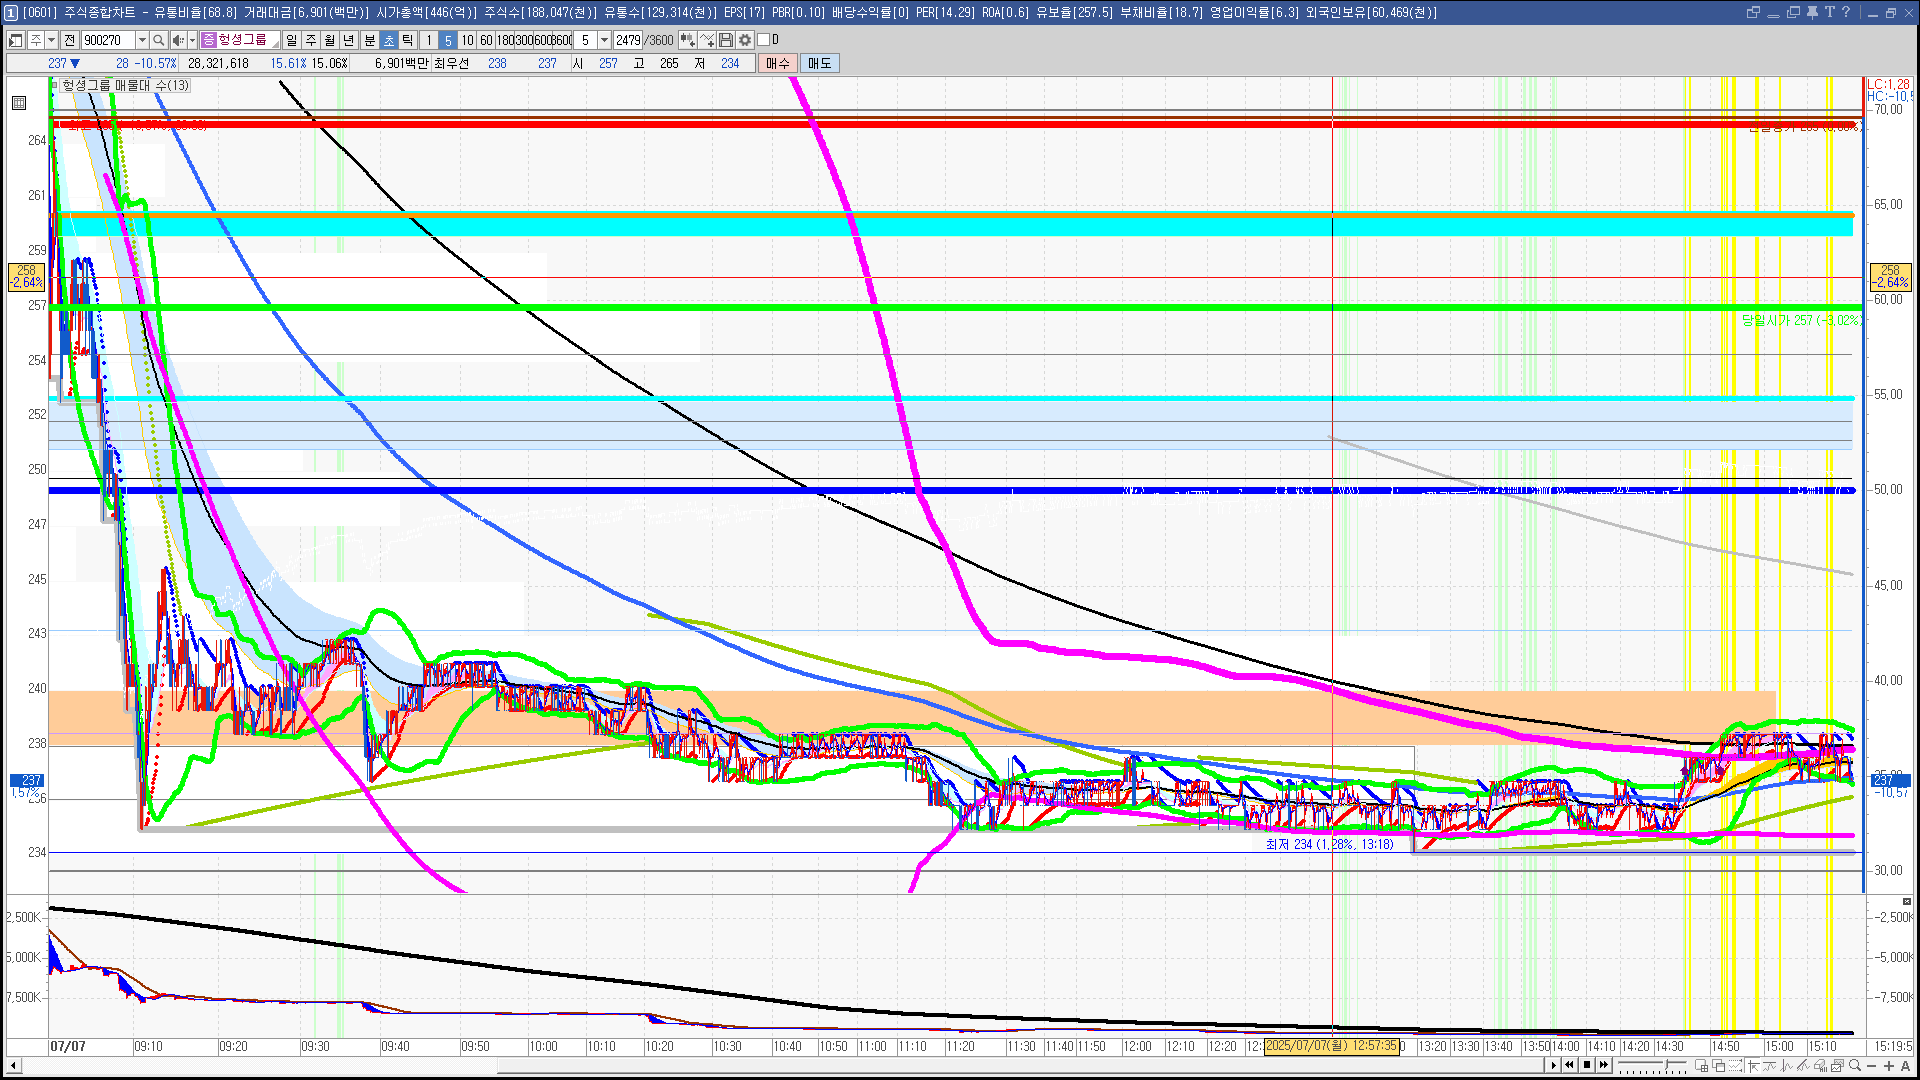Select the 10 interval tab
1920x1080 pixels.
click(x=467, y=40)
